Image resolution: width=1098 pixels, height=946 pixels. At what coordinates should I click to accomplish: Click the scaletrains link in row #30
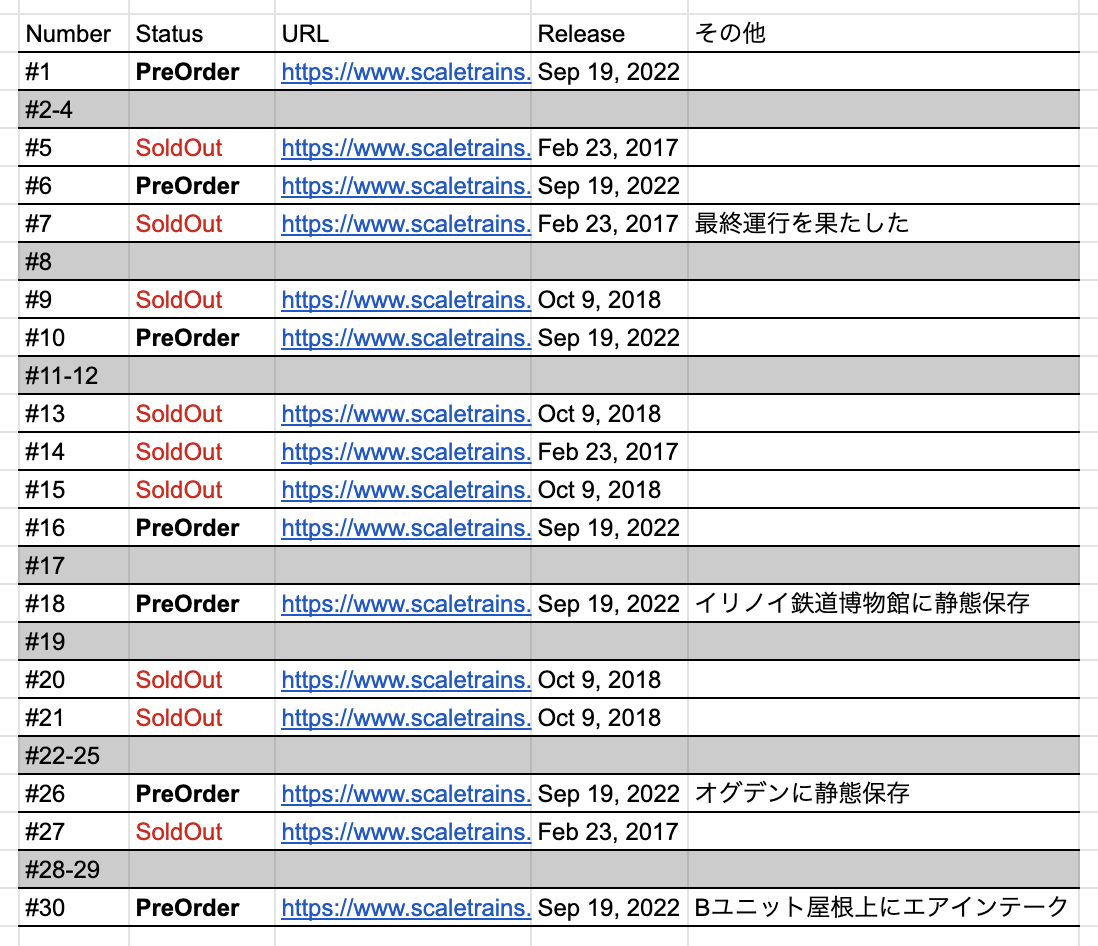pos(405,908)
